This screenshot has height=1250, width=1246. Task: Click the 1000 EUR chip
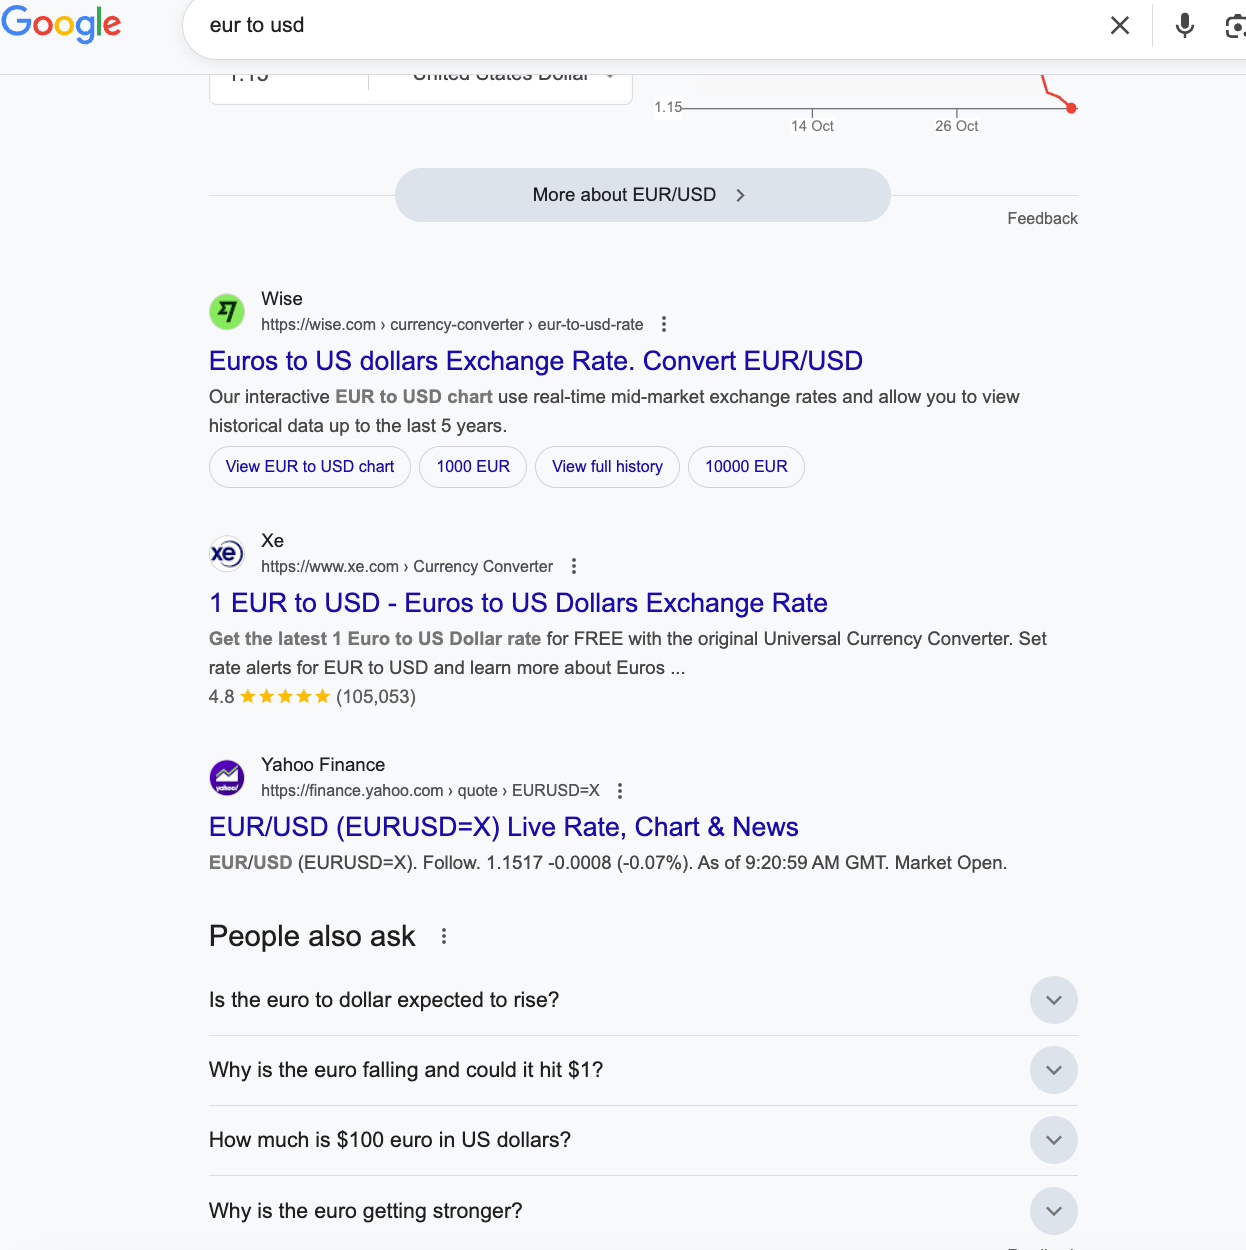[x=473, y=467]
